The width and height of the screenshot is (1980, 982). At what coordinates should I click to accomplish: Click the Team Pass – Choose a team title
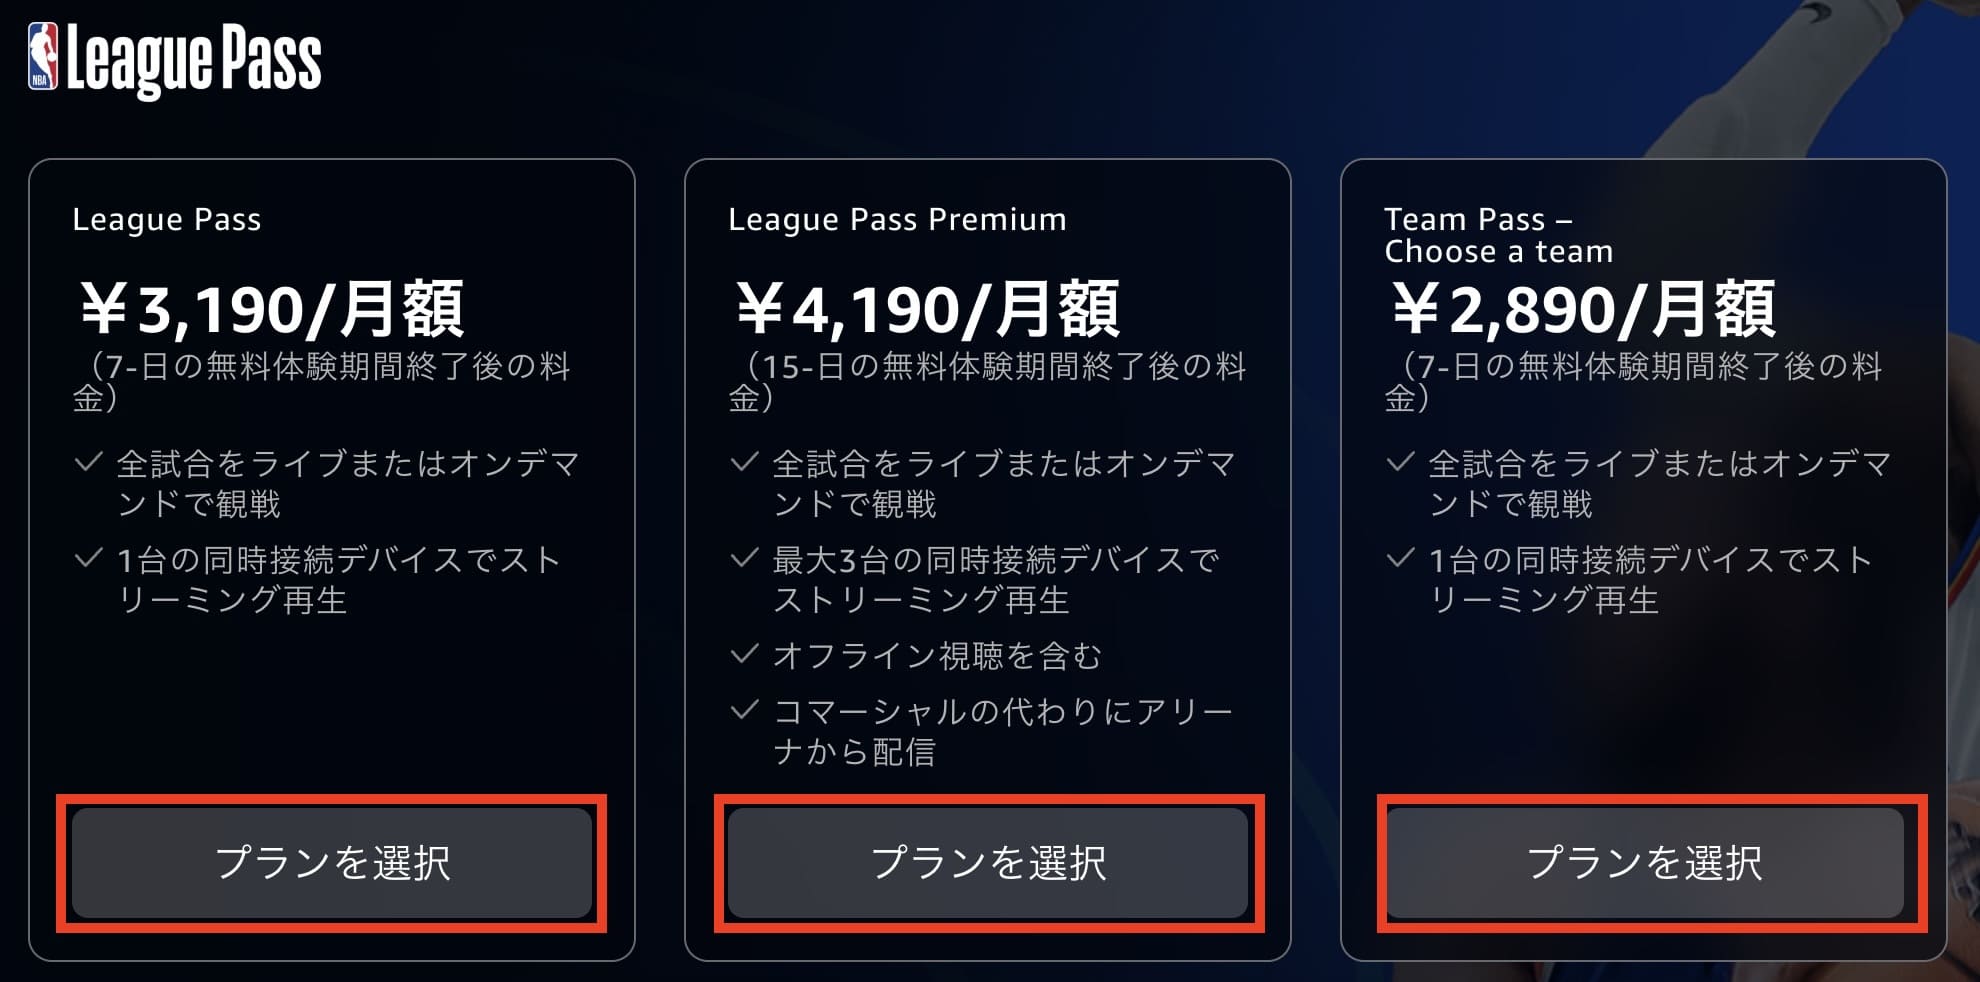pyautogui.click(x=1500, y=235)
